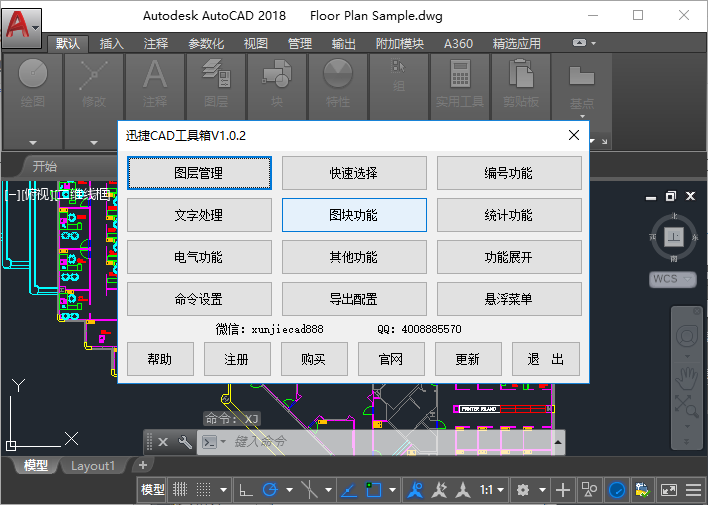Image resolution: width=708 pixels, height=505 pixels.
Task: Click the 图块功能 button
Action: (x=354, y=215)
